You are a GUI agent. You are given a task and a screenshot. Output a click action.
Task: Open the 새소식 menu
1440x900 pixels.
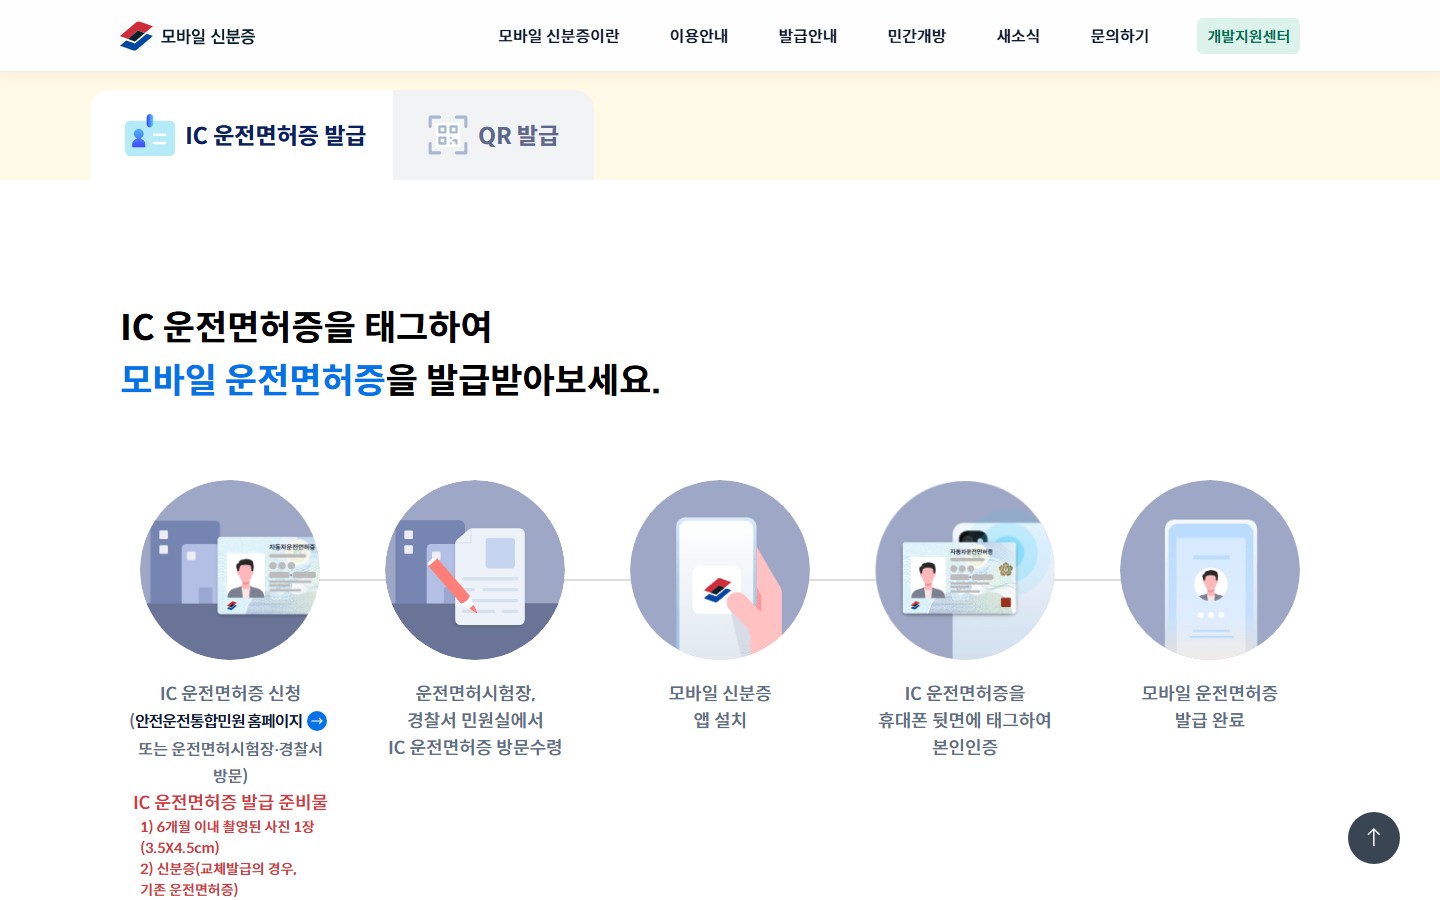1018,36
